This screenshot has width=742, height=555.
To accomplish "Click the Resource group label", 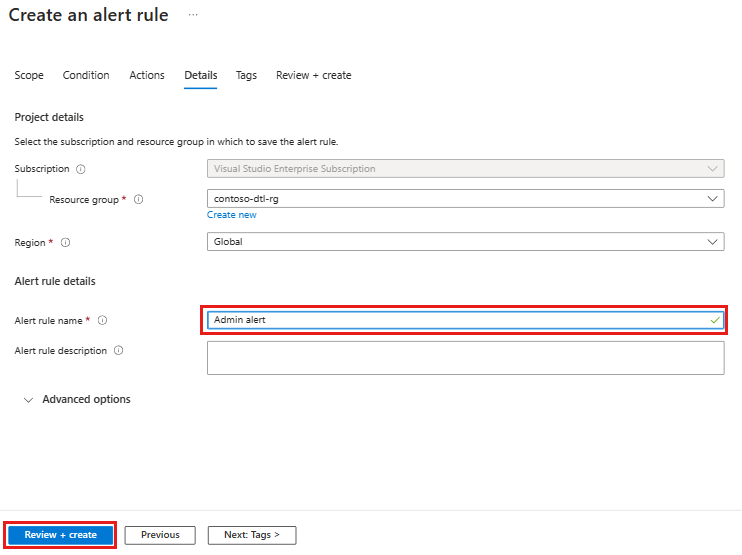I will click(x=84, y=200).
